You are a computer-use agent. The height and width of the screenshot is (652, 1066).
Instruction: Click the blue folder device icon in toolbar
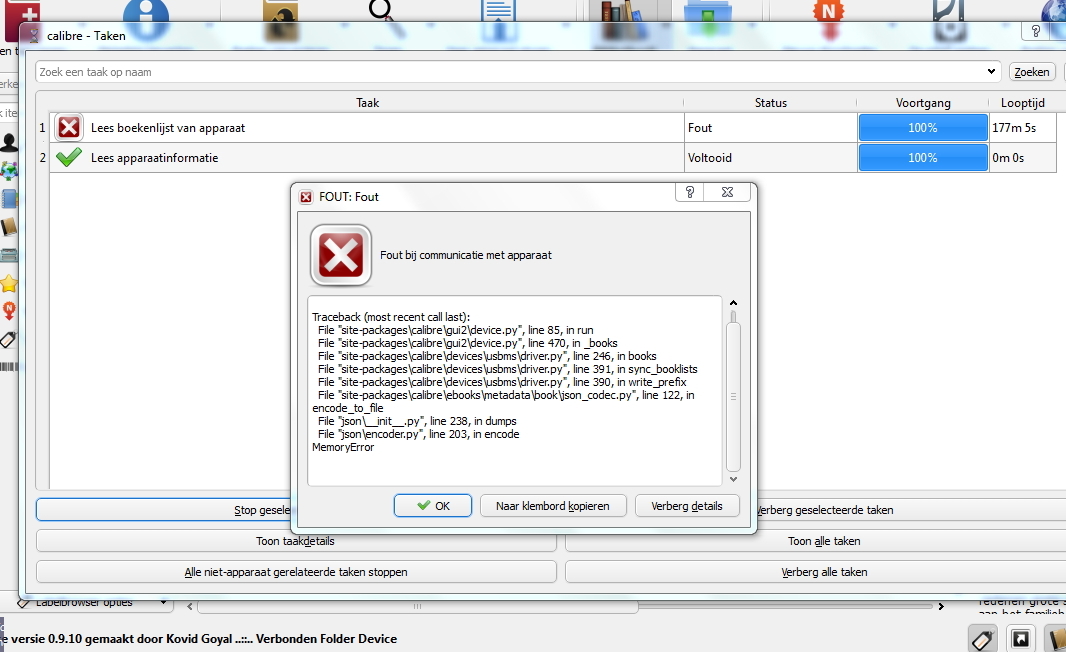click(x=708, y=19)
